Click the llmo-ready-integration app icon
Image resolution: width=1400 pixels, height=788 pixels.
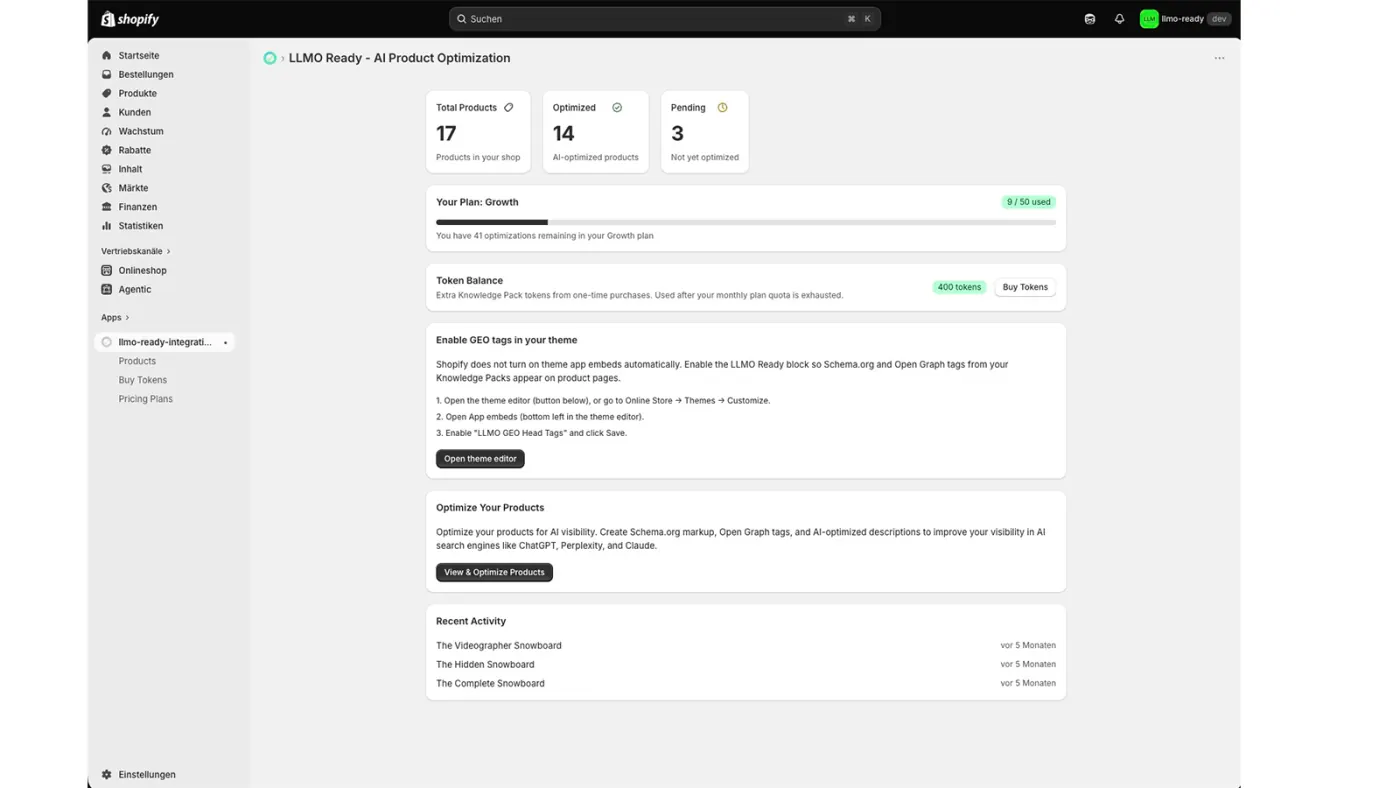click(x=107, y=342)
